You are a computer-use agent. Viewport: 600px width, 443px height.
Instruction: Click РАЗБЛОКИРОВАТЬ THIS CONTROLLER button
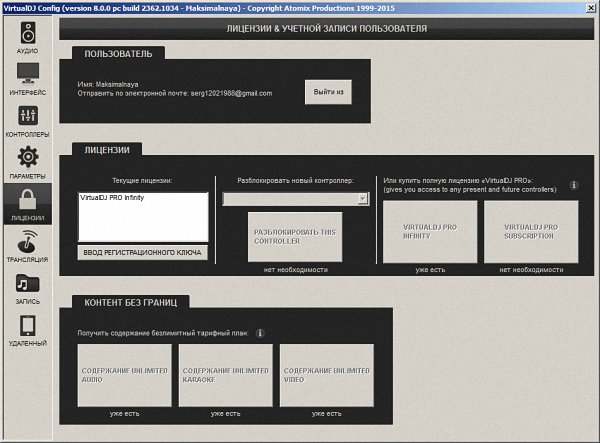pos(294,237)
